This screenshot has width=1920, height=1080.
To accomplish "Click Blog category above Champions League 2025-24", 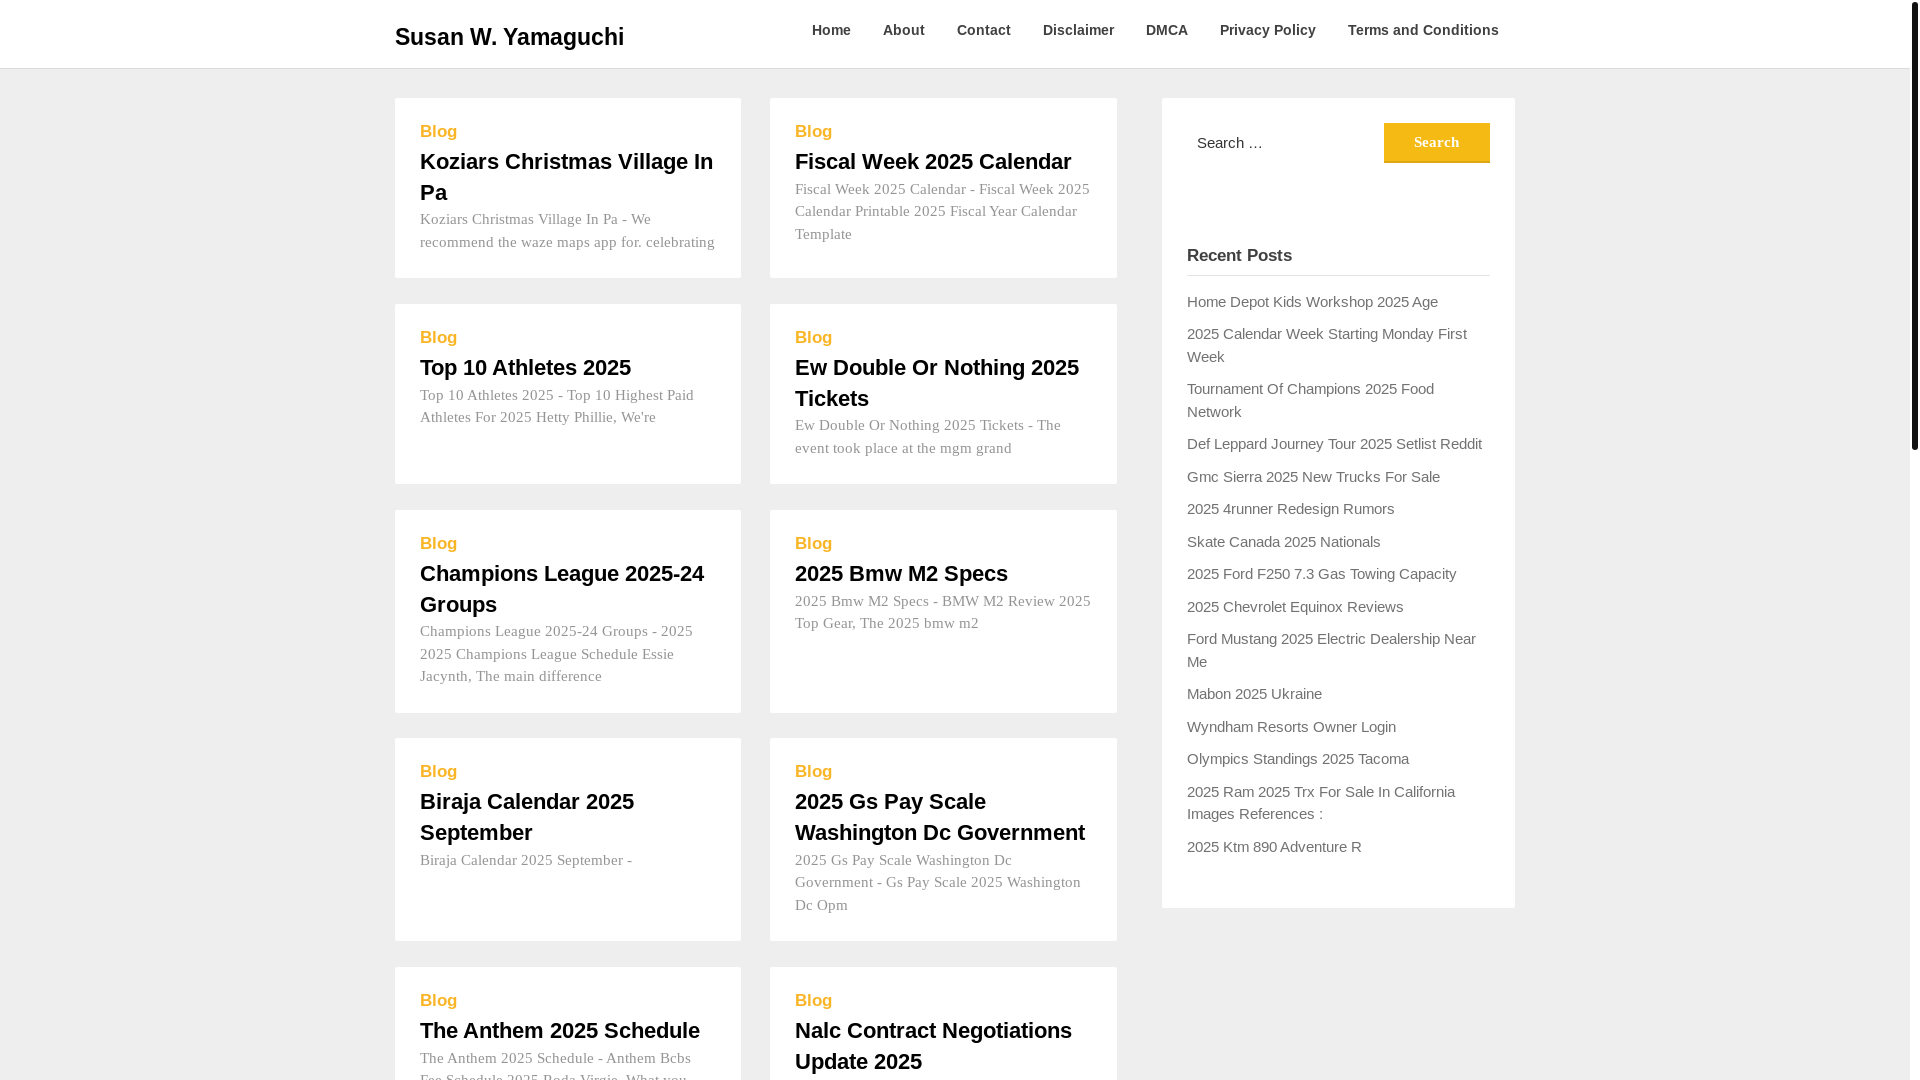I will 438,543.
